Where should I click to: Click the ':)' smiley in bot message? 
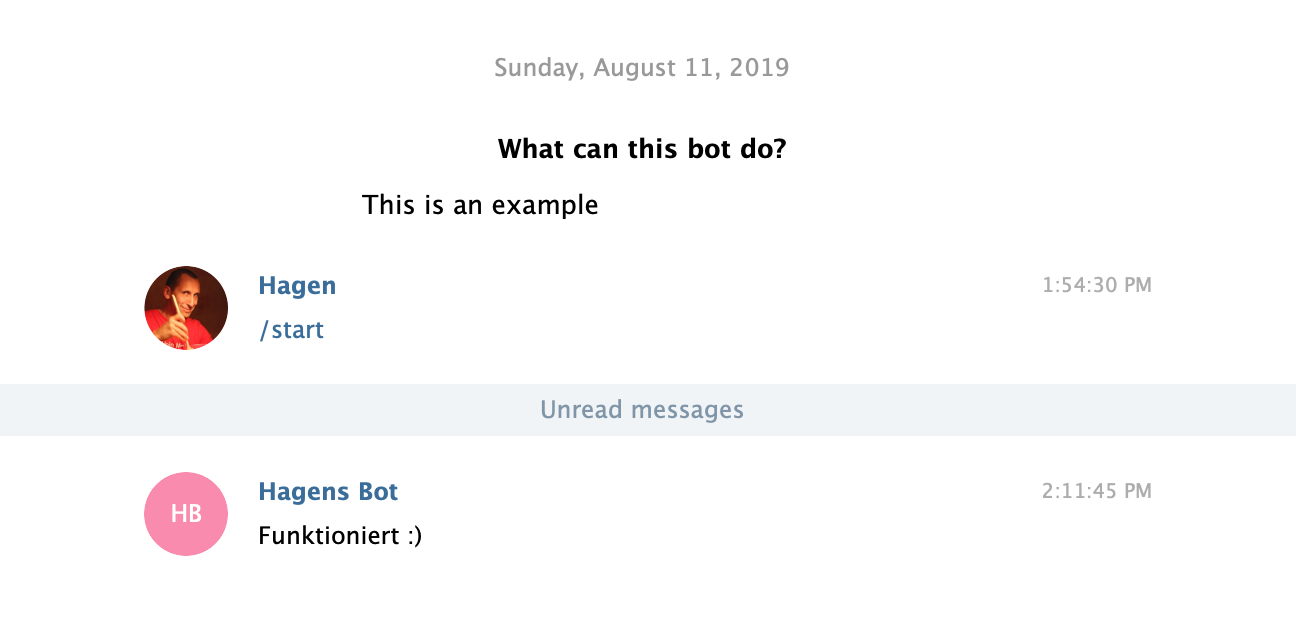pyautogui.click(x=414, y=536)
